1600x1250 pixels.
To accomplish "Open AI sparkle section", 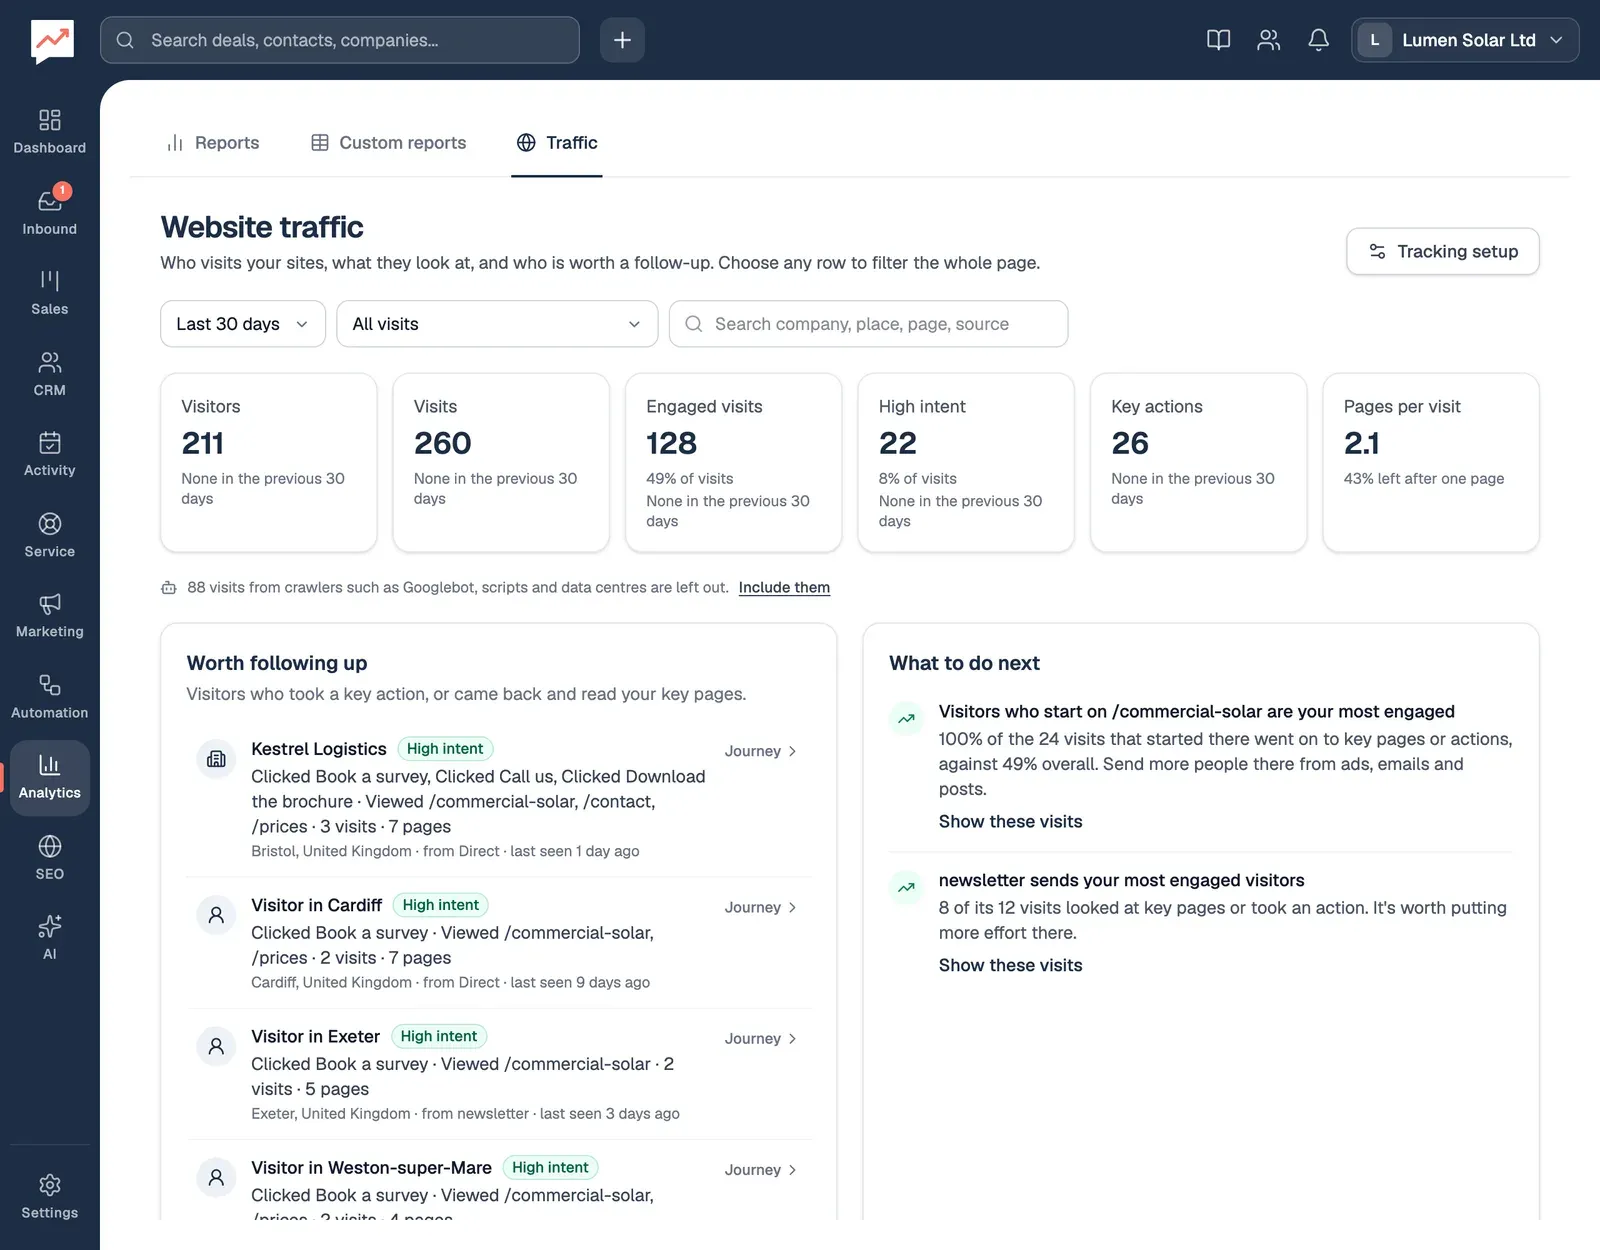I will click(x=49, y=939).
